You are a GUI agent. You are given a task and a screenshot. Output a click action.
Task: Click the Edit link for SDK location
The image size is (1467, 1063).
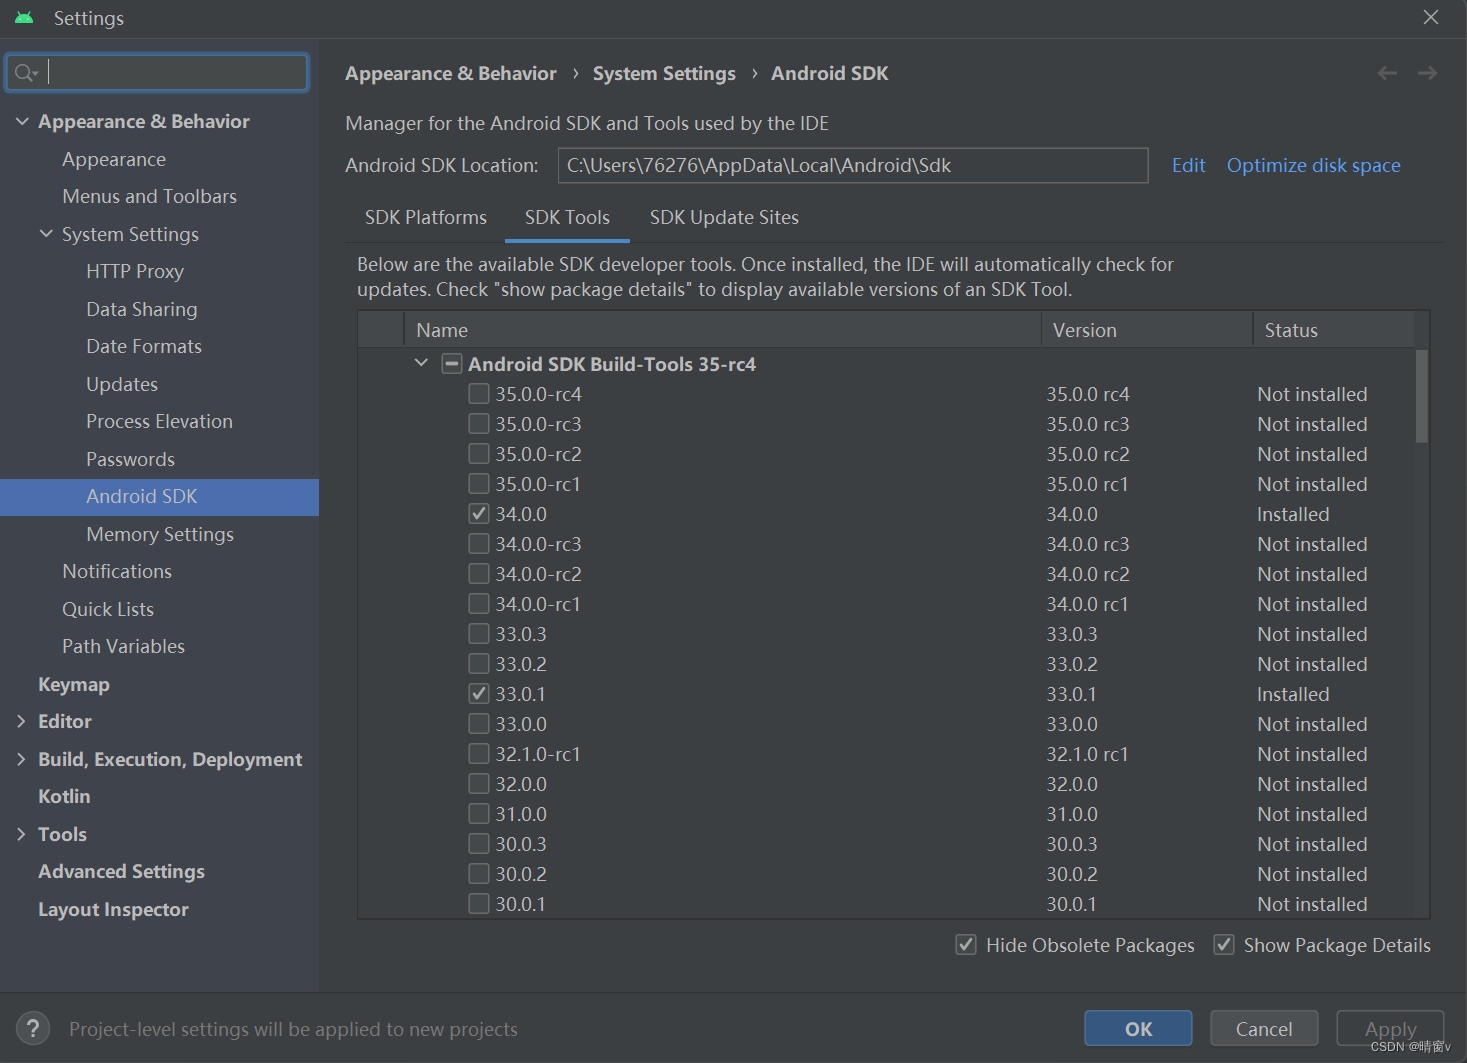click(x=1188, y=165)
